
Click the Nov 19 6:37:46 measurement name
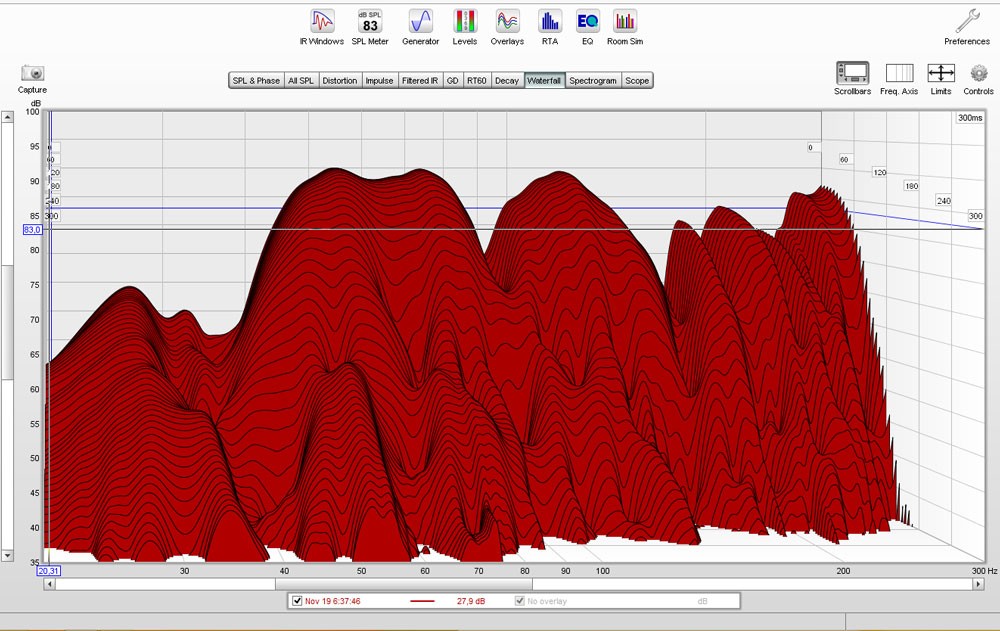point(332,601)
